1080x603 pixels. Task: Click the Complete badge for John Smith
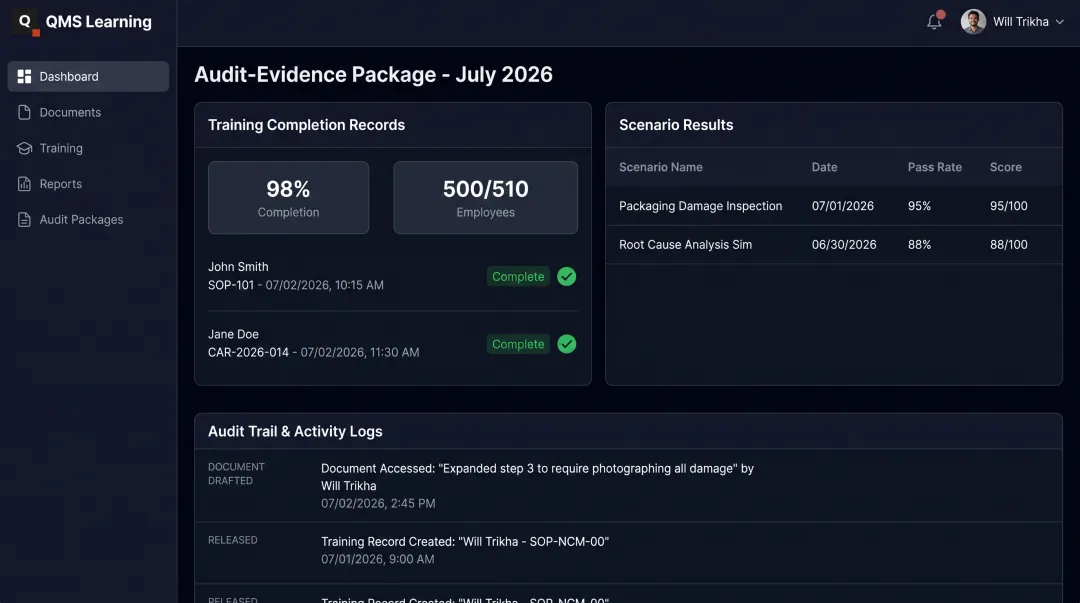click(x=518, y=276)
